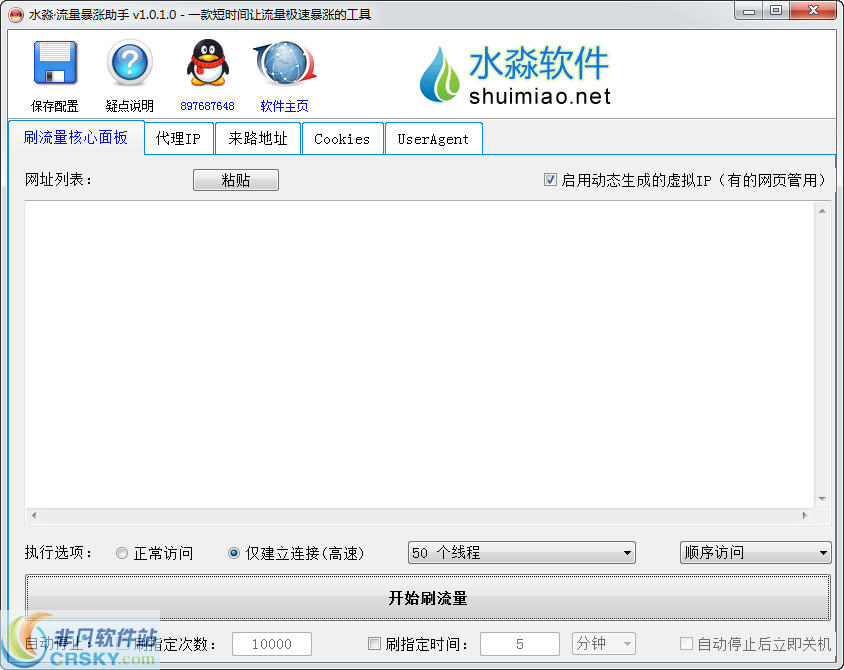Click the 10000 count input field

272,644
